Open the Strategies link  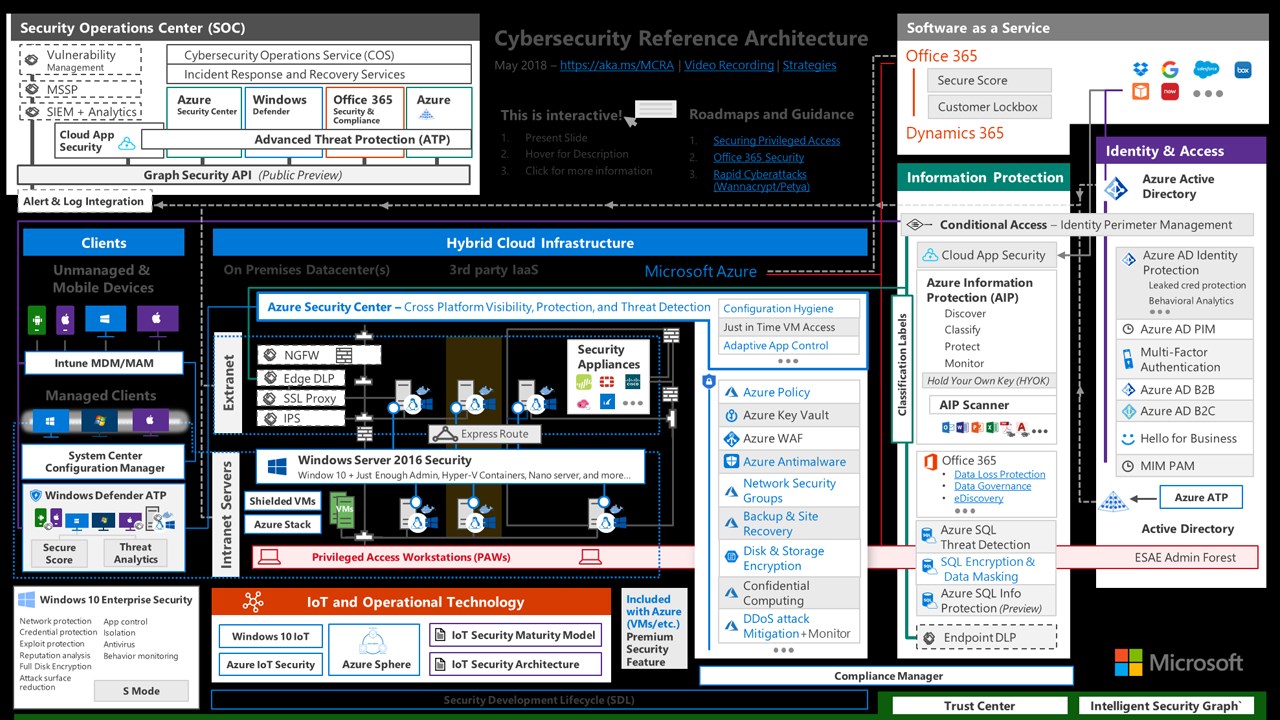[x=809, y=65]
